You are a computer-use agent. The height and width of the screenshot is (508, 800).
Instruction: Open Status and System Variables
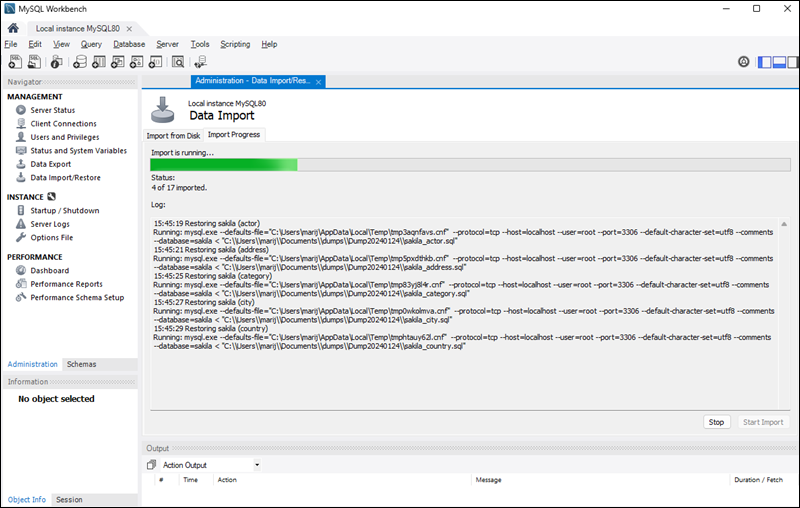tap(79, 150)
